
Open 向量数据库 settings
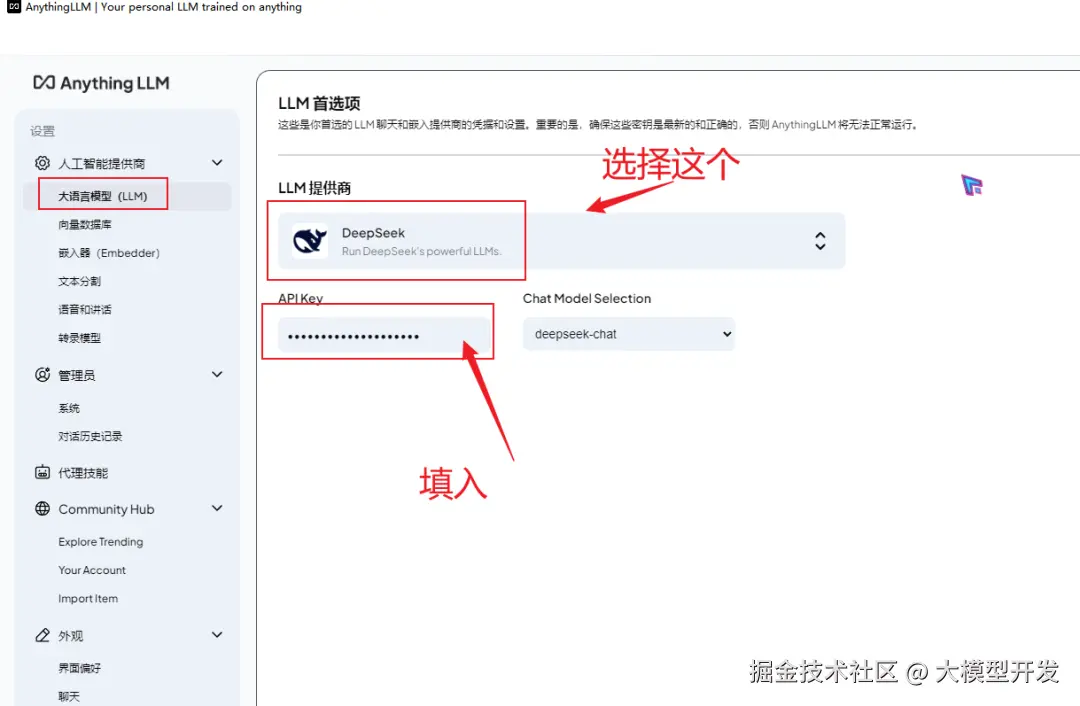click(x=85, y=225)
